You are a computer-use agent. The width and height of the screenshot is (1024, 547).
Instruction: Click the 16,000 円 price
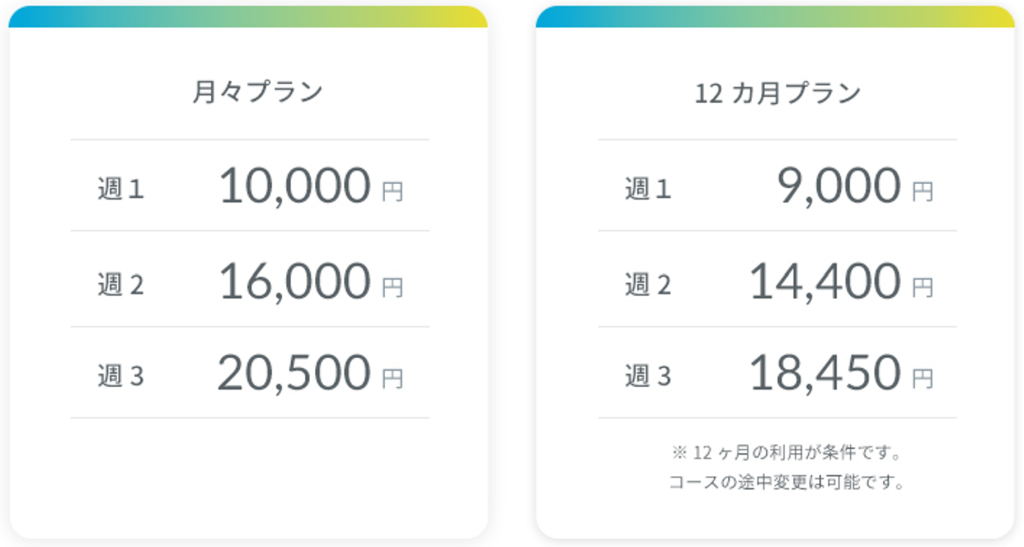[311, 282]
